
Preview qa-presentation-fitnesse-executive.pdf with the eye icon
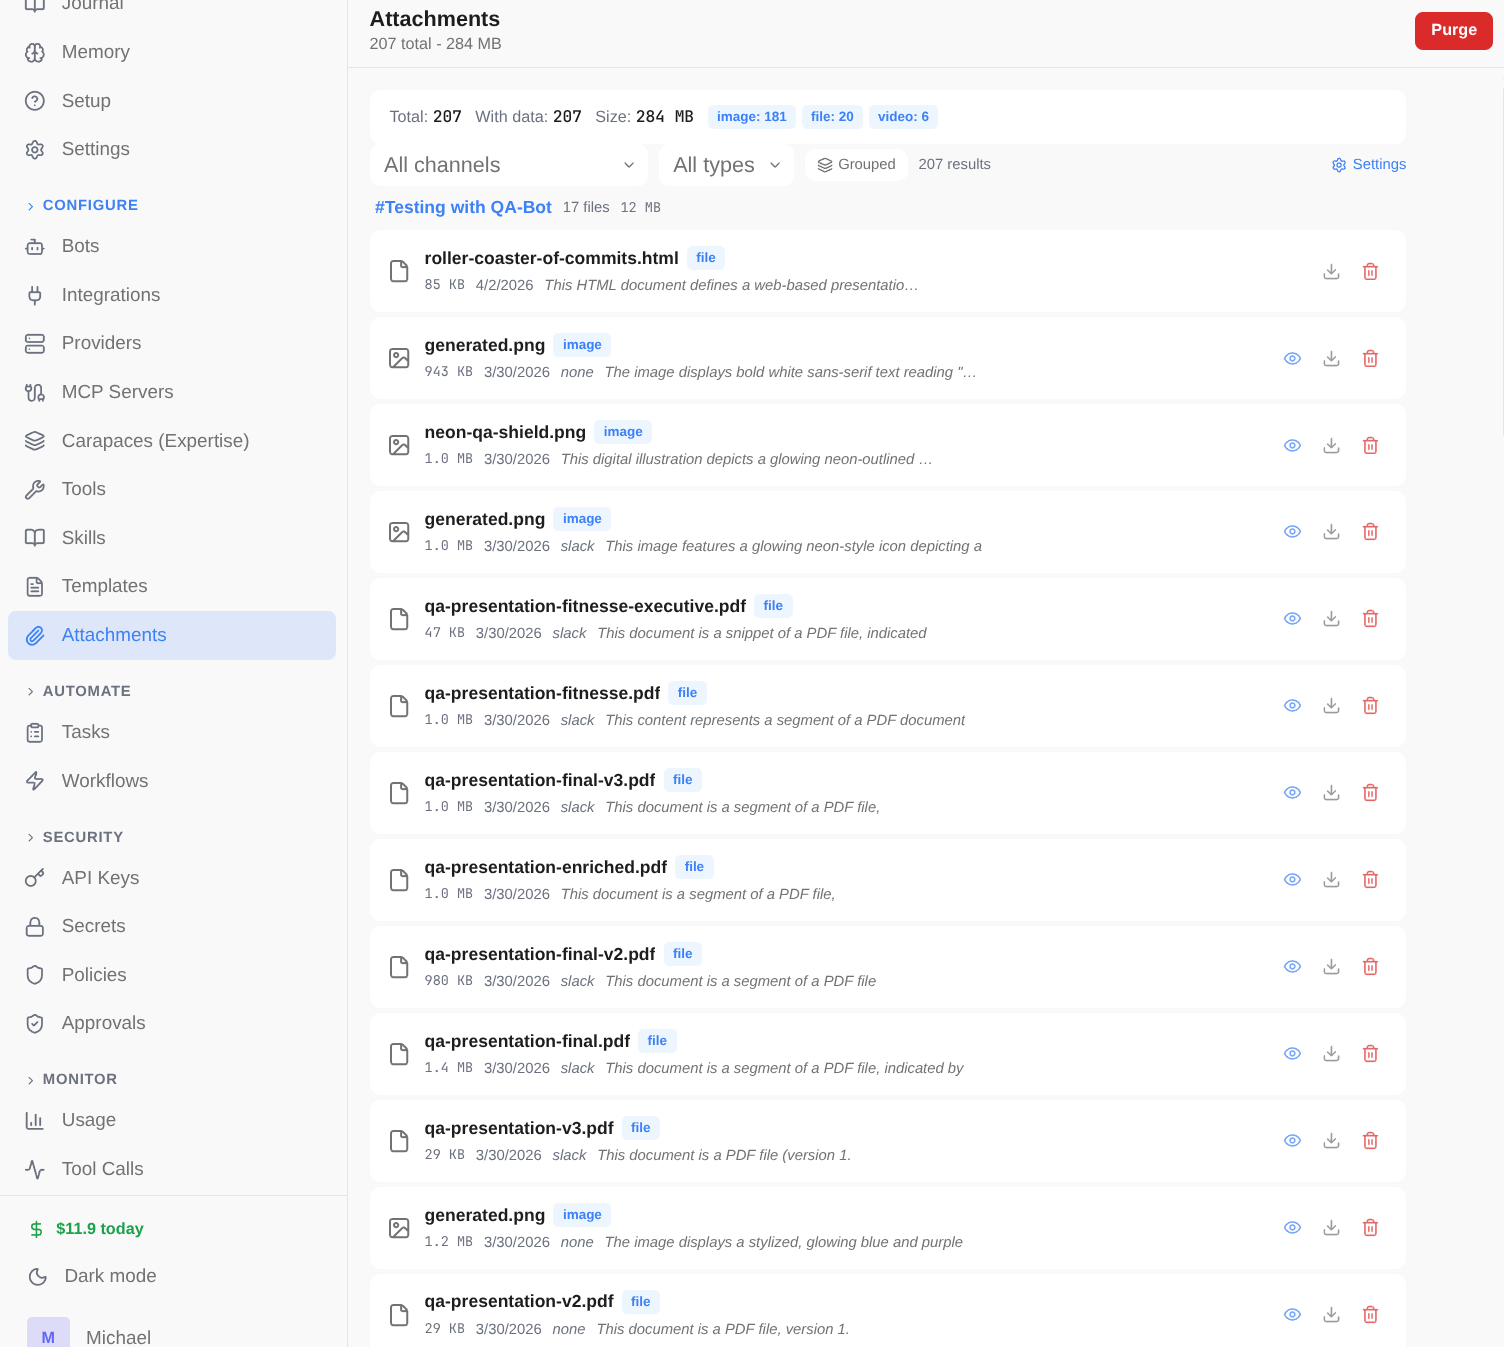[1292, 618]
